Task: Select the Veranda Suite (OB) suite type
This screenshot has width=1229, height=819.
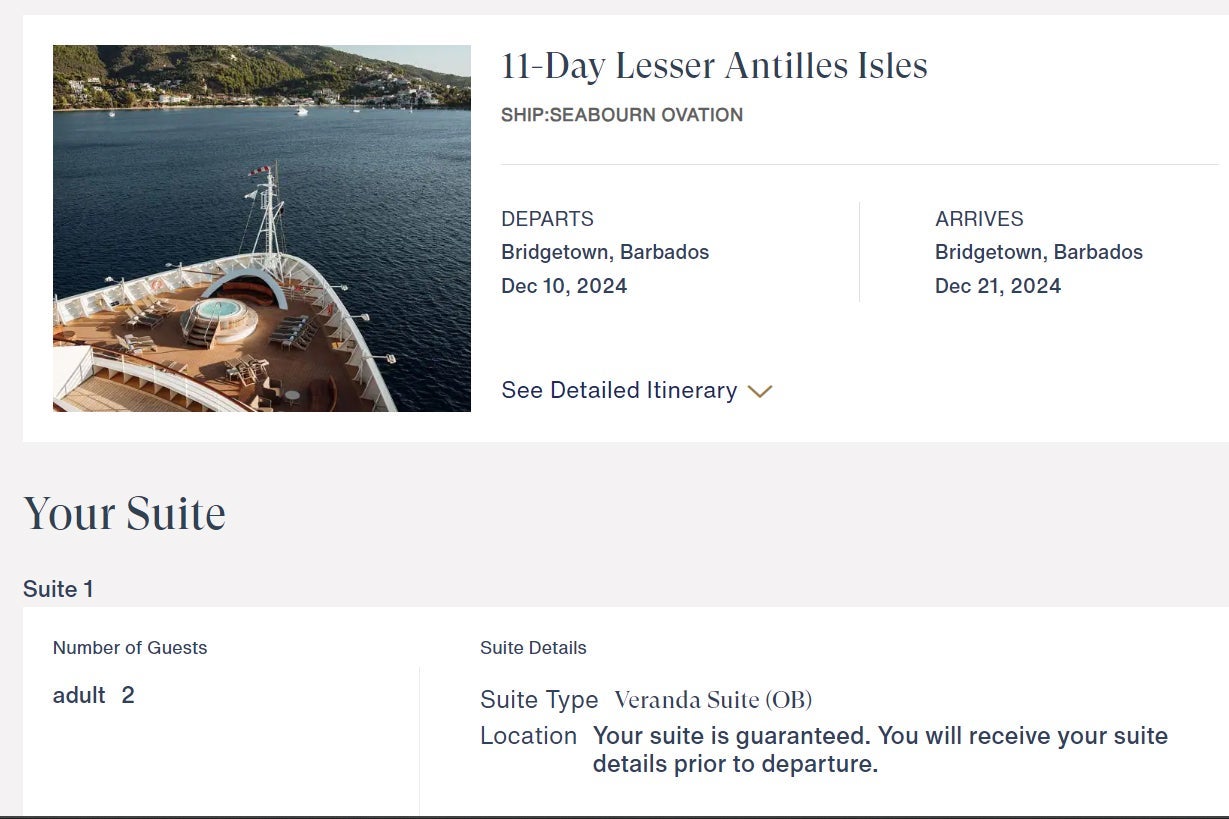Action: [712, 699]
